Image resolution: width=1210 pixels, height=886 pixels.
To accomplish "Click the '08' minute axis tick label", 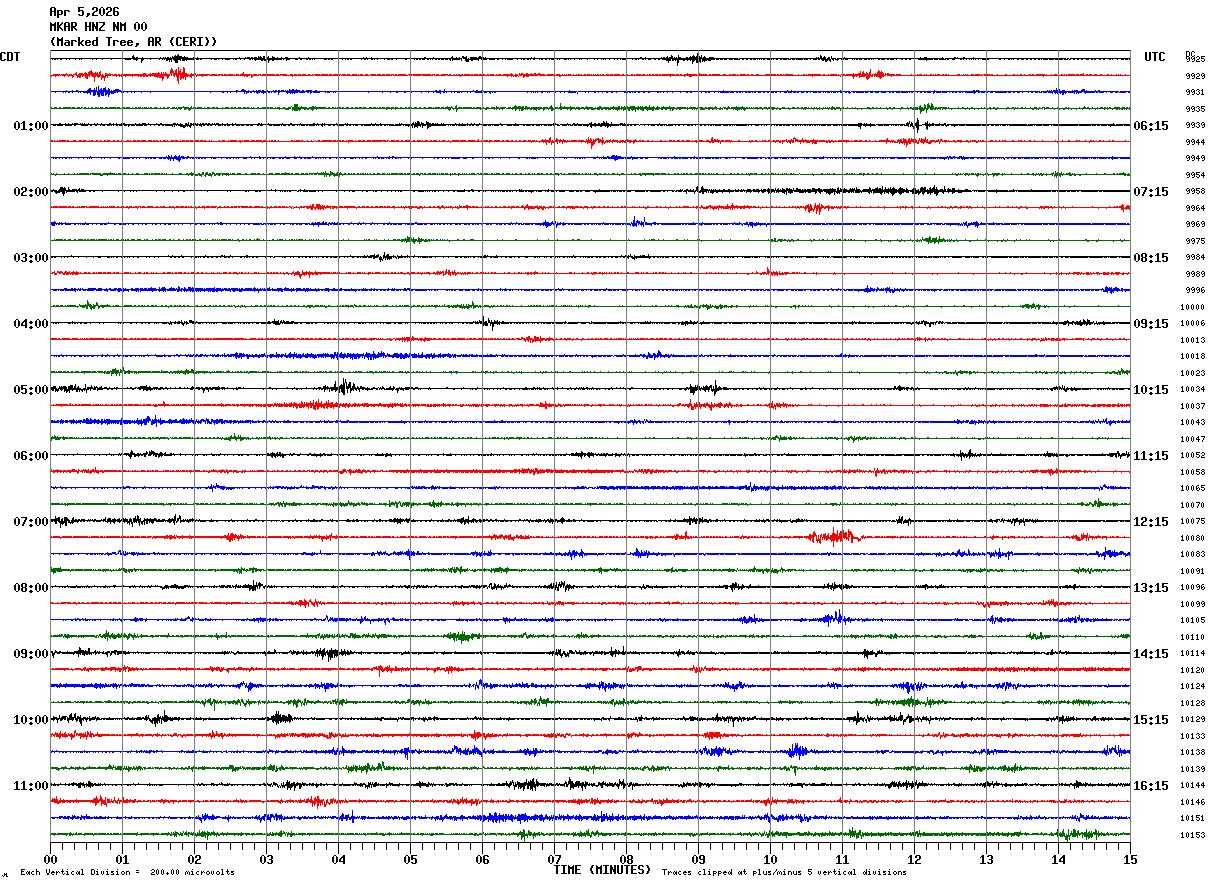I will click(627, 859).
